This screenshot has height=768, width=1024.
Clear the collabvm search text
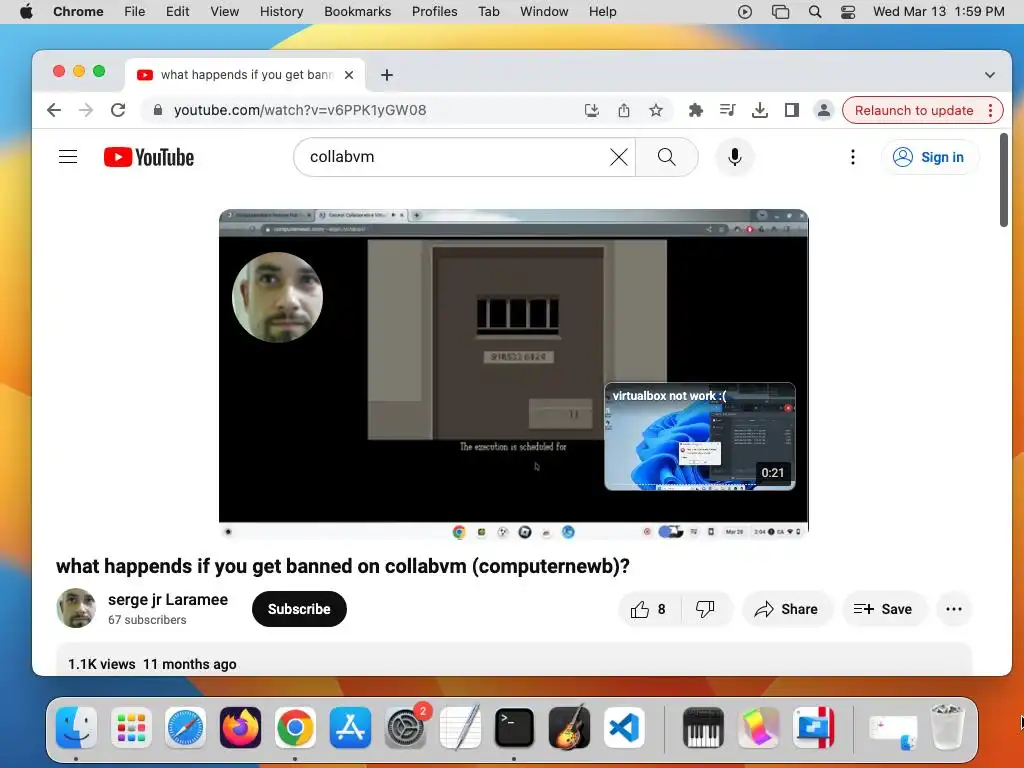618,157
